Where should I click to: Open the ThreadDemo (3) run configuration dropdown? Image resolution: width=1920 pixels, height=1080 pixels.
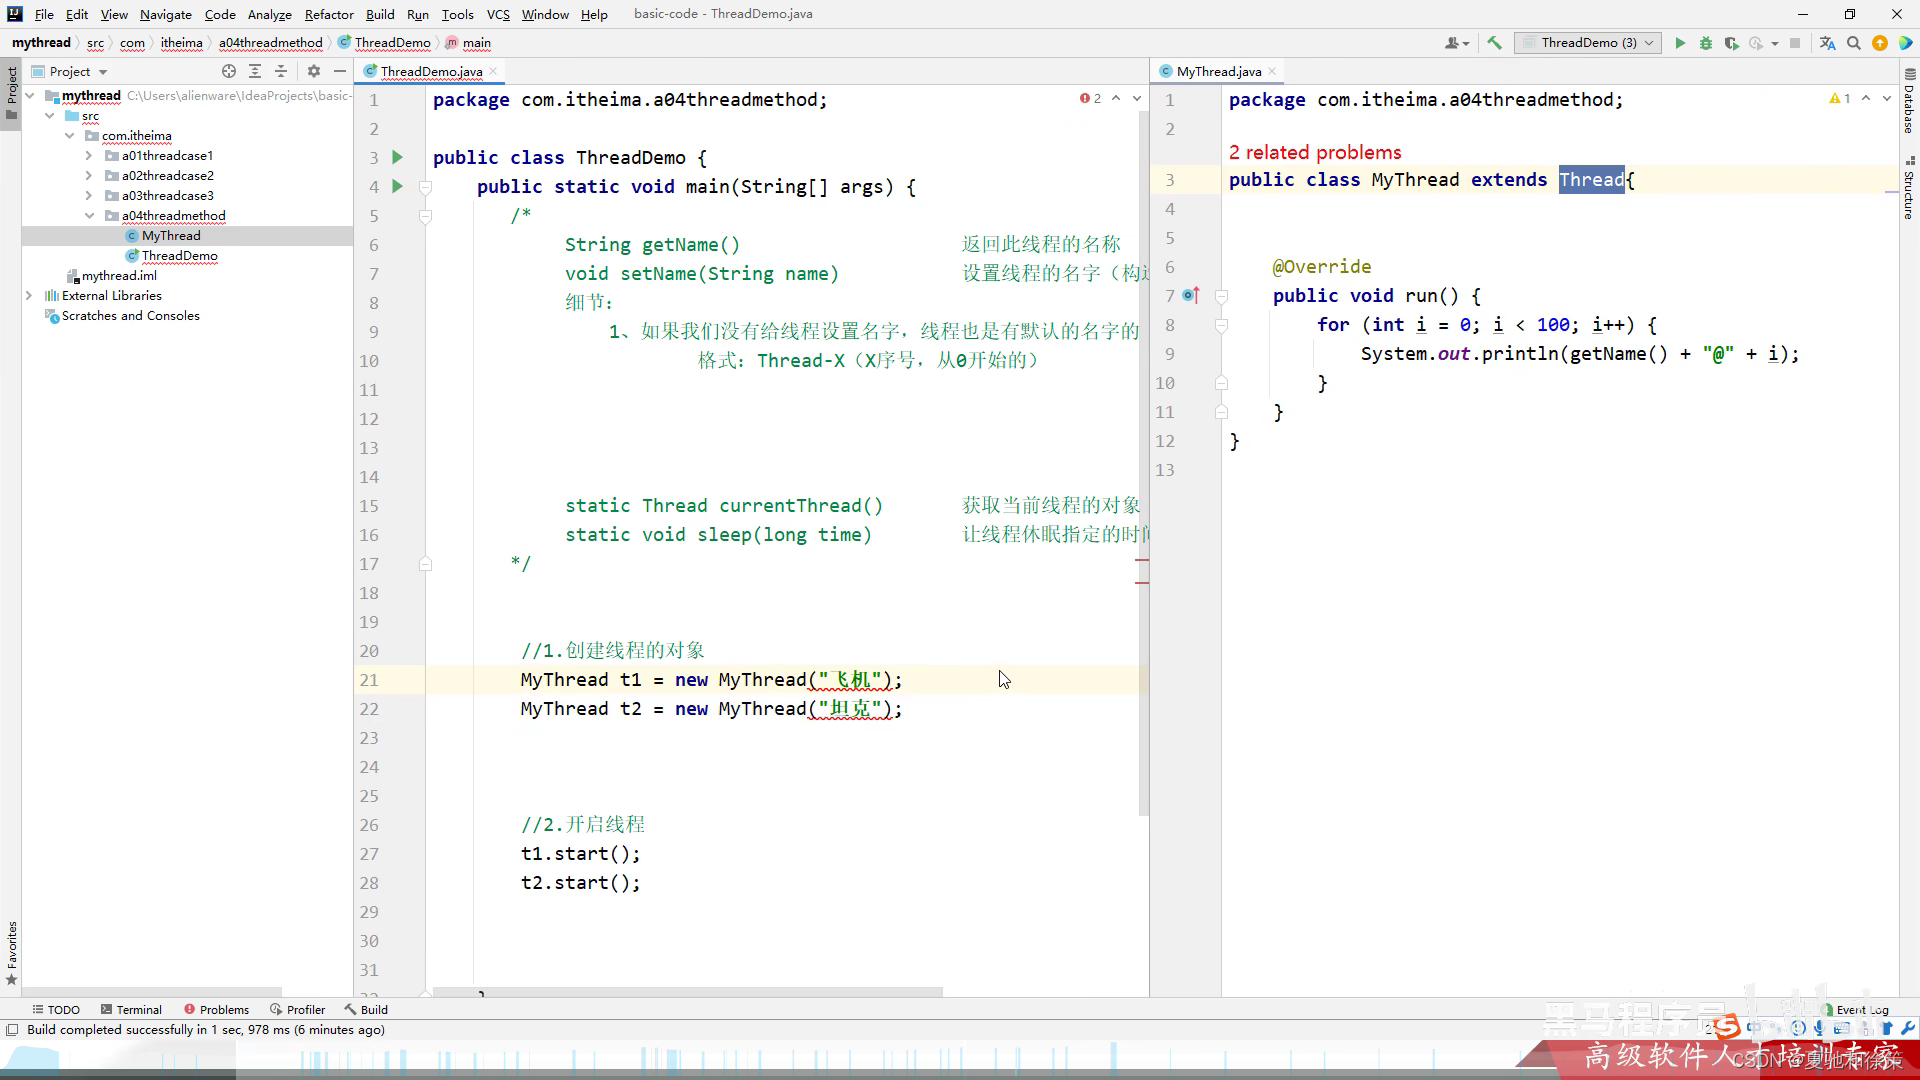pyautogui.click(x=1588, y=43)
